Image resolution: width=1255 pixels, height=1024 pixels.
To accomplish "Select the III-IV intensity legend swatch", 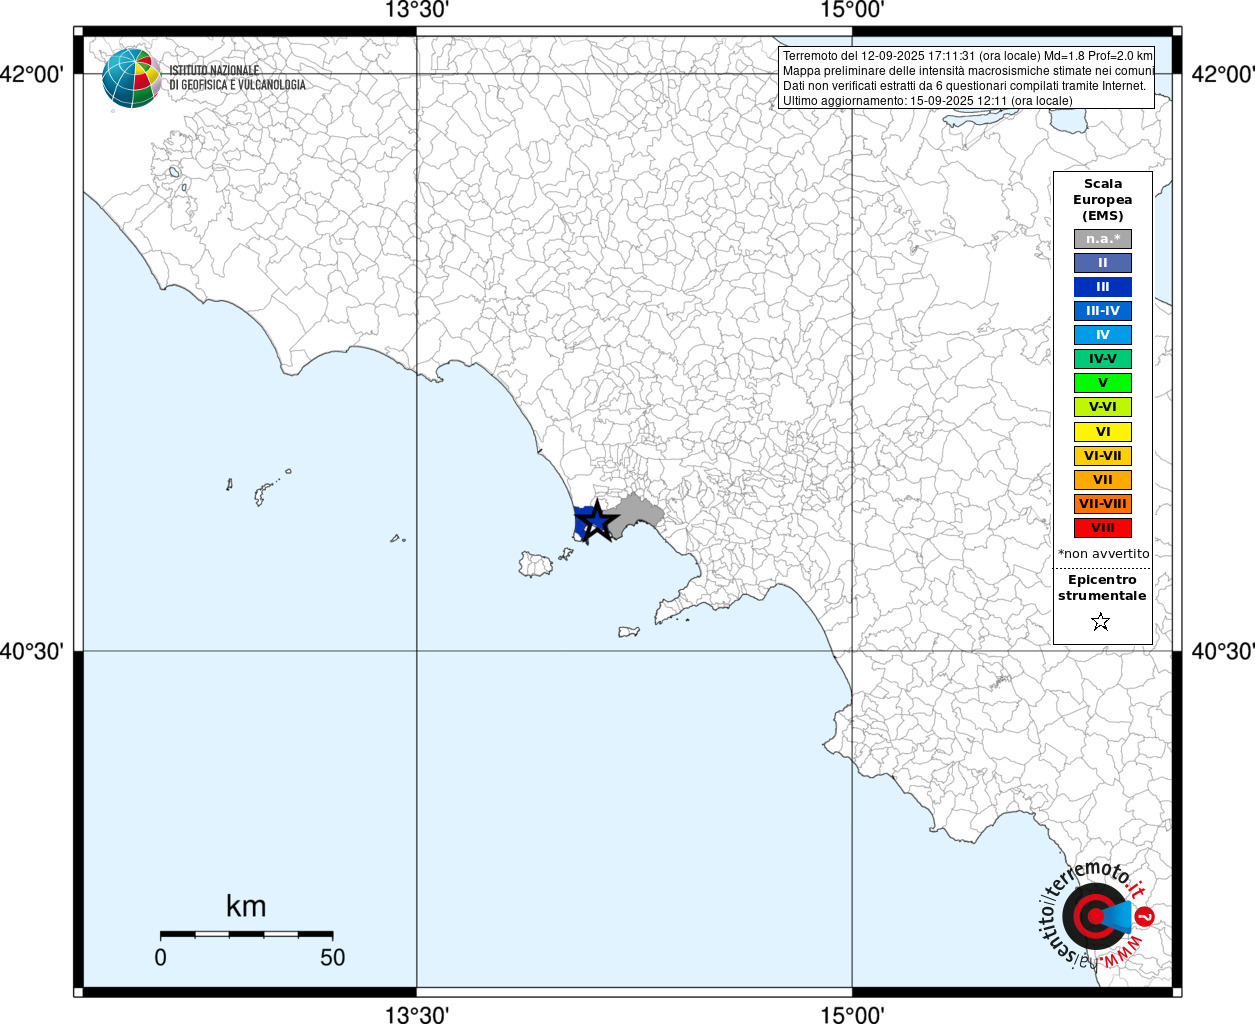I will (1103, 311).
